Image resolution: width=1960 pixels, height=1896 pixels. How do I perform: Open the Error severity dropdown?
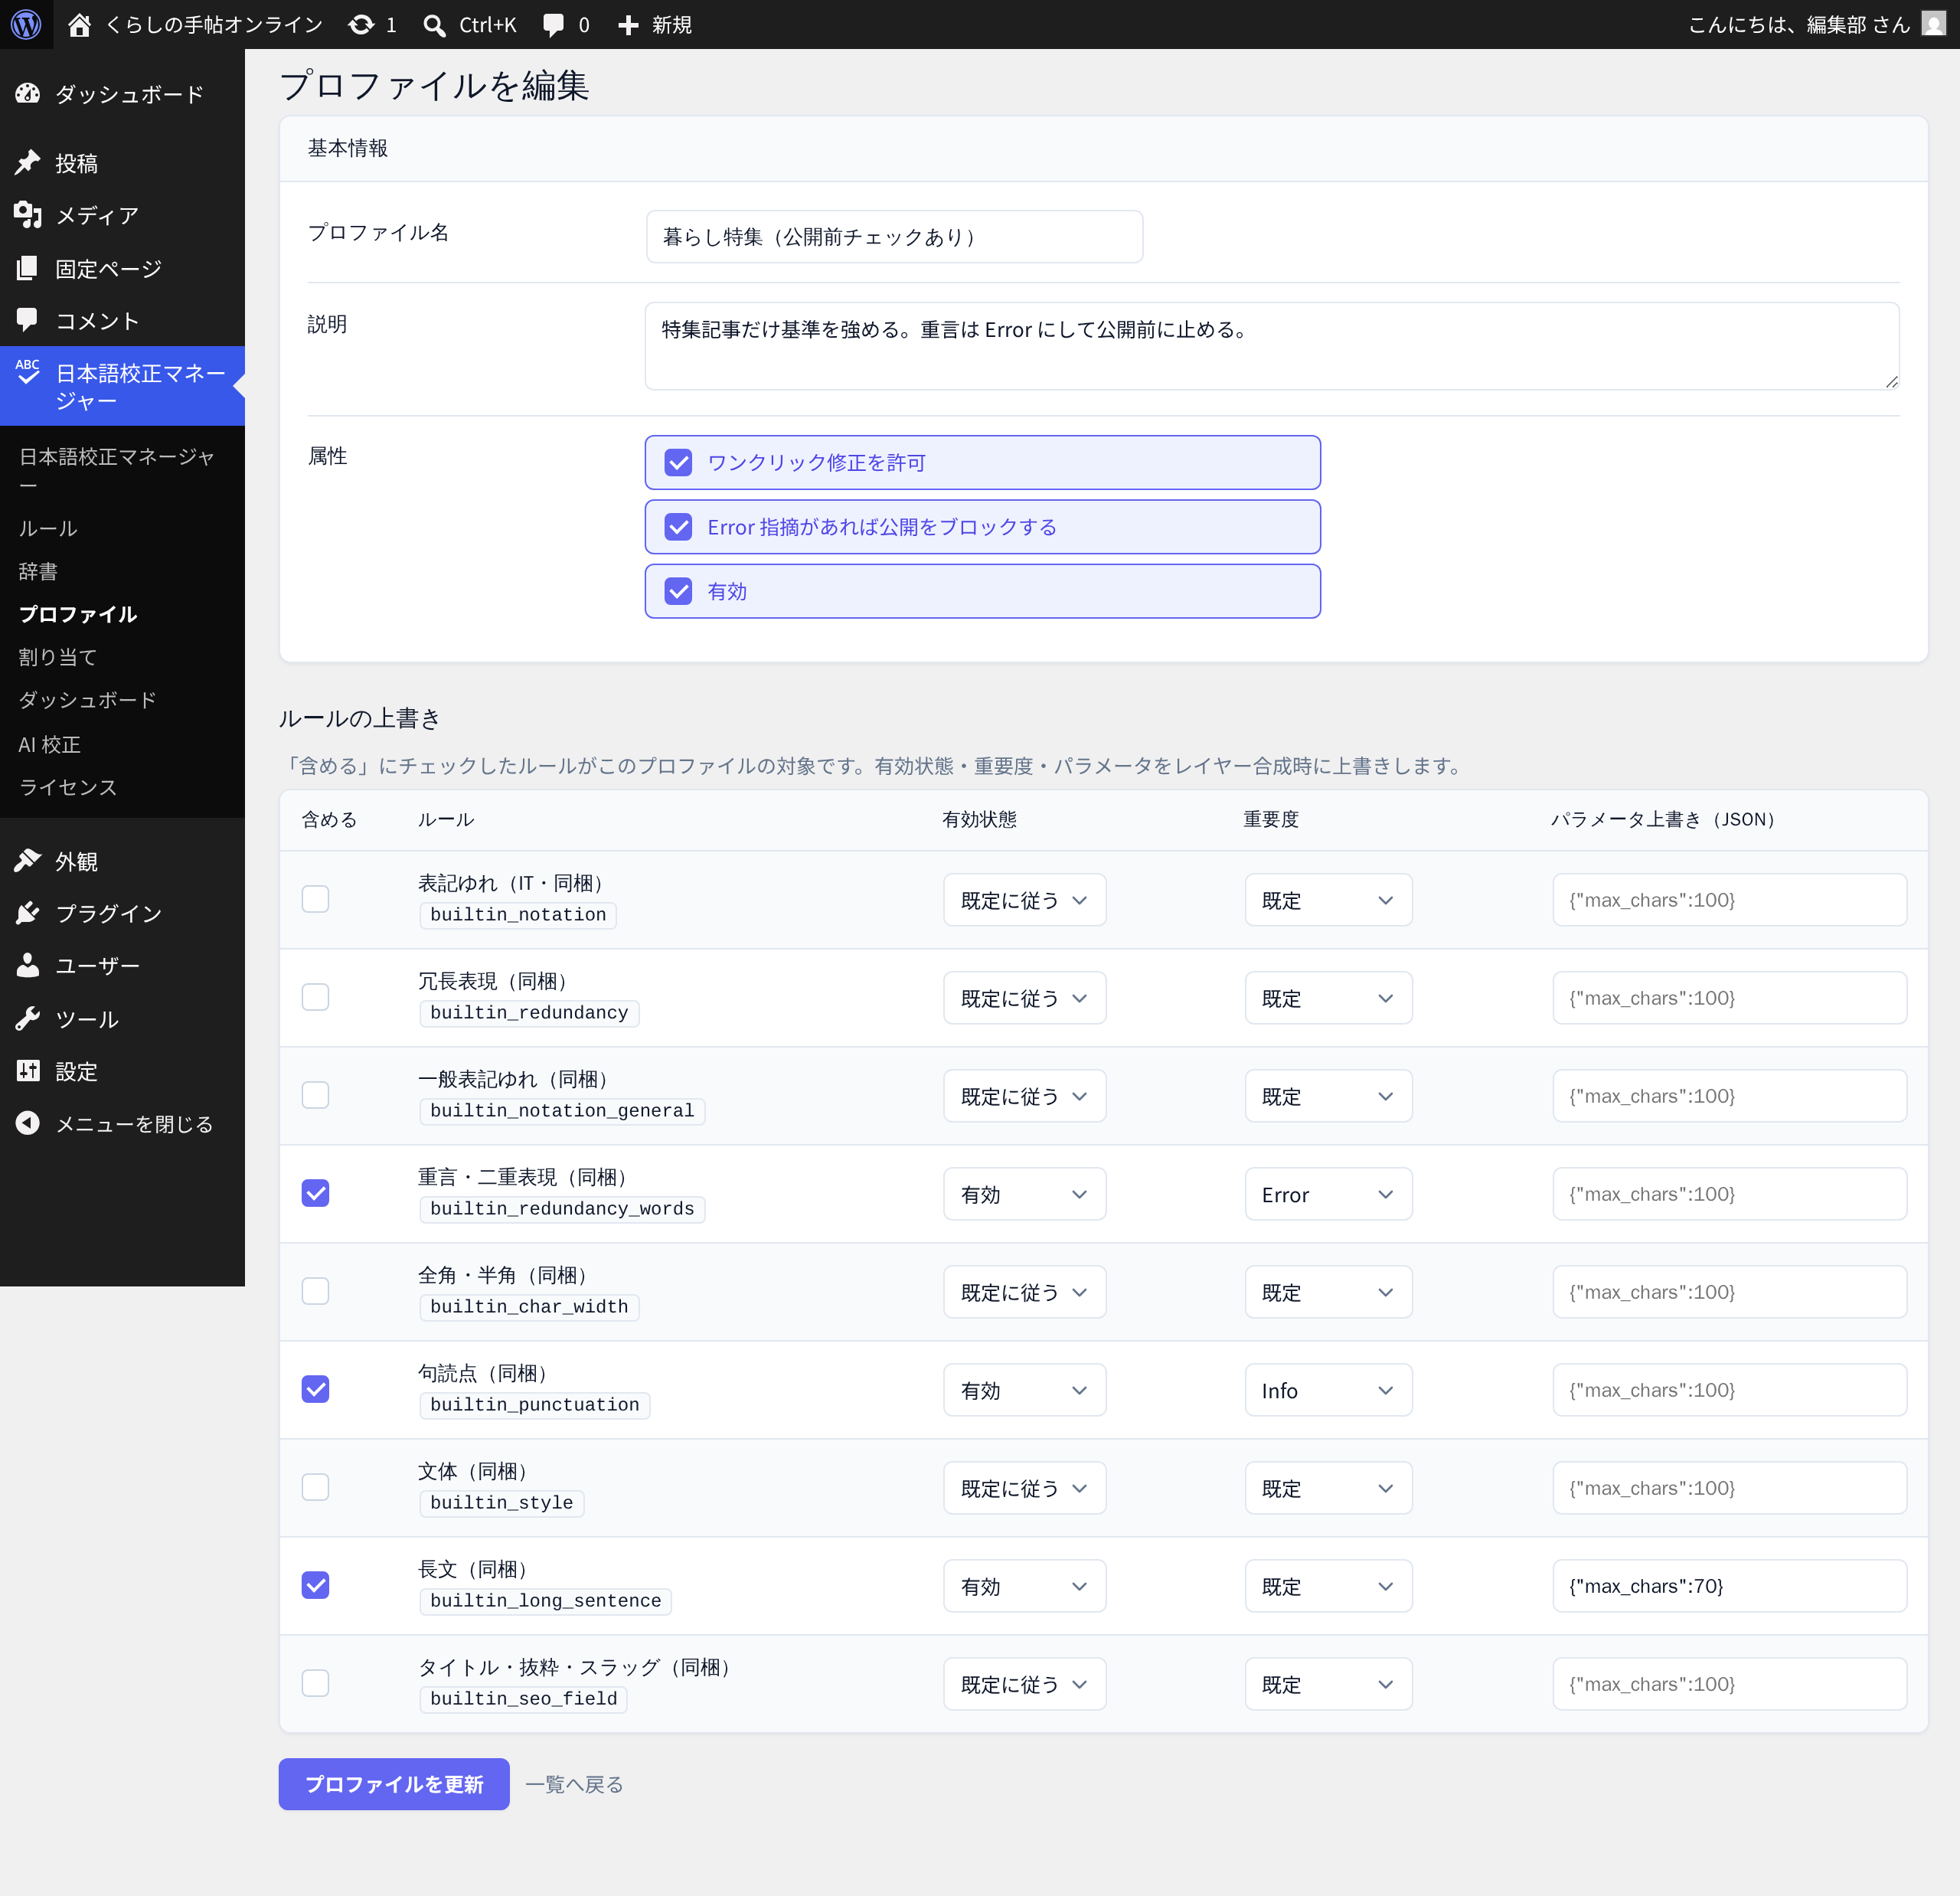pyautogui.click(x=1328, y=1194)
